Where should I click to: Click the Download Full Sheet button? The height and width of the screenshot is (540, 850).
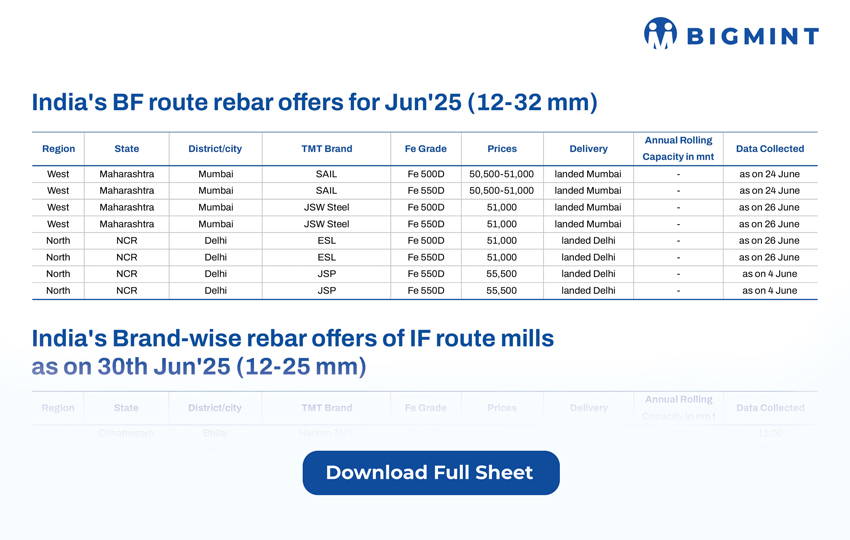(431, 473)
